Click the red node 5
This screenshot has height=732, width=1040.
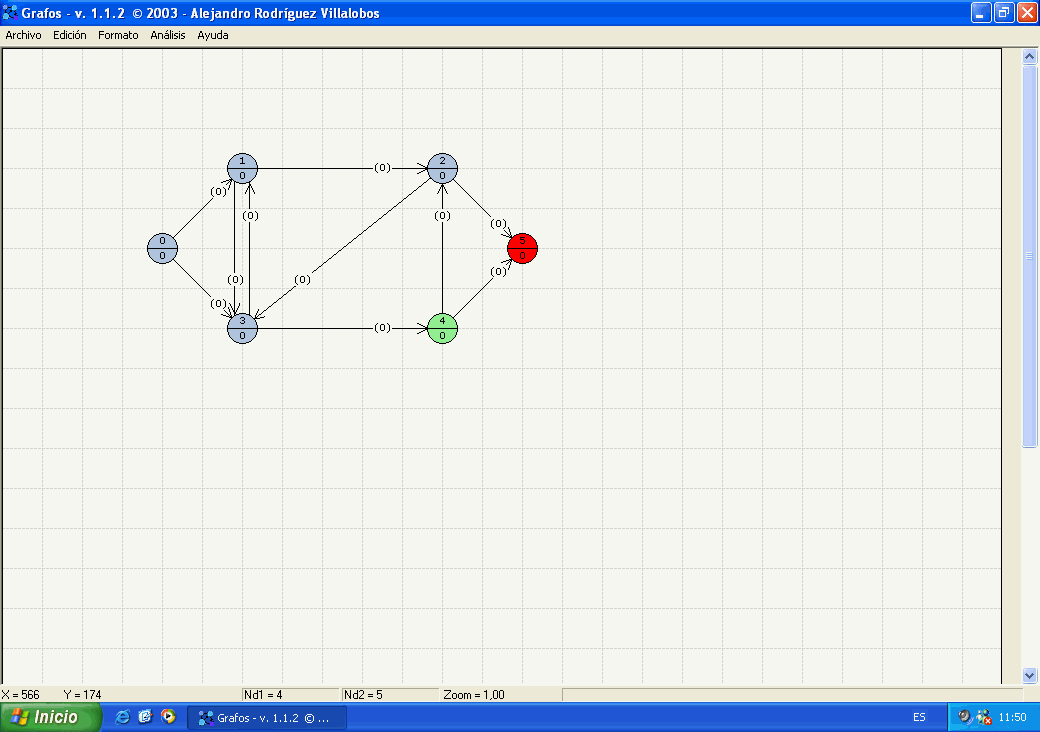[x=522, y=248]
